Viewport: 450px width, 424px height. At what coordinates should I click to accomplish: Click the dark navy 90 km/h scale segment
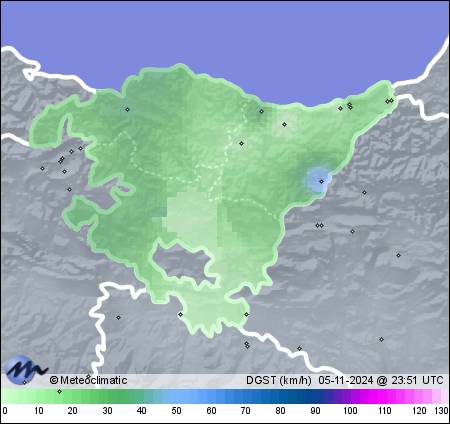[x=315, y=396]
